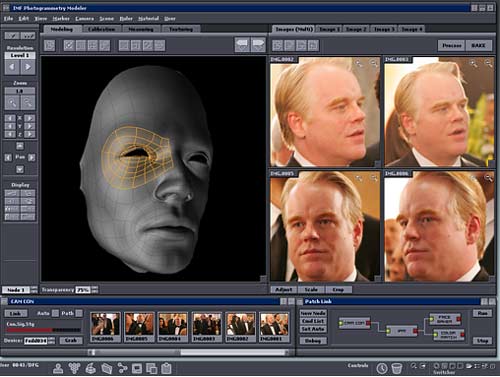This screenshot has height=377, width=500.
Task: Click the New Node button
Action: pyautogui.click(x=313, y=313)
